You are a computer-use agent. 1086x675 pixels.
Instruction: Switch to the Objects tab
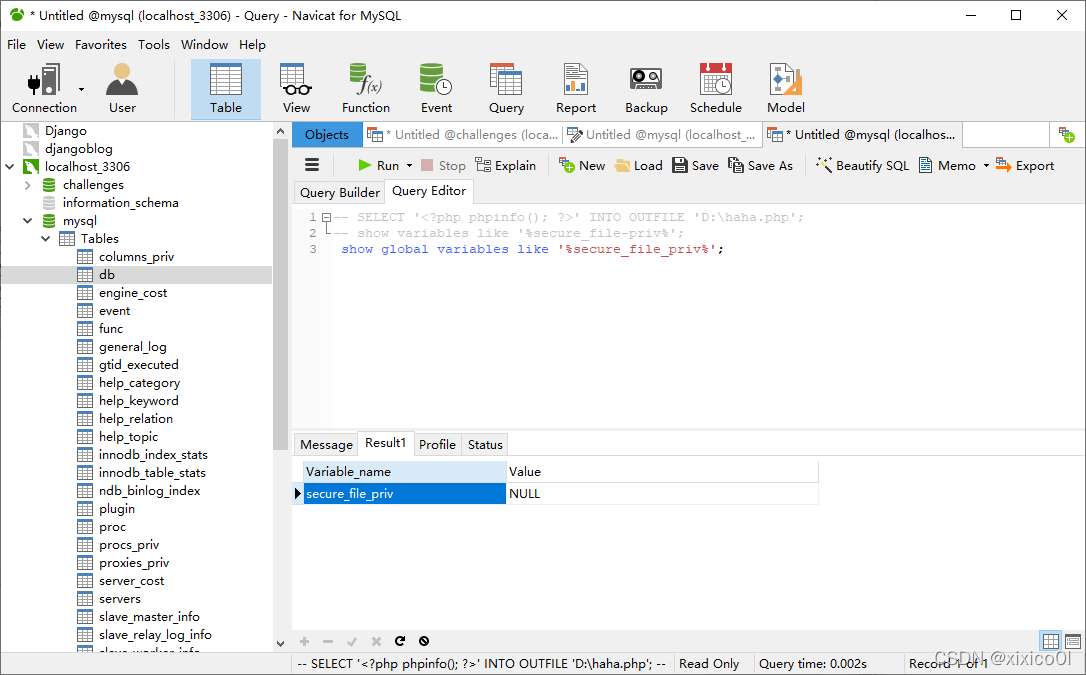pos(327,135)
